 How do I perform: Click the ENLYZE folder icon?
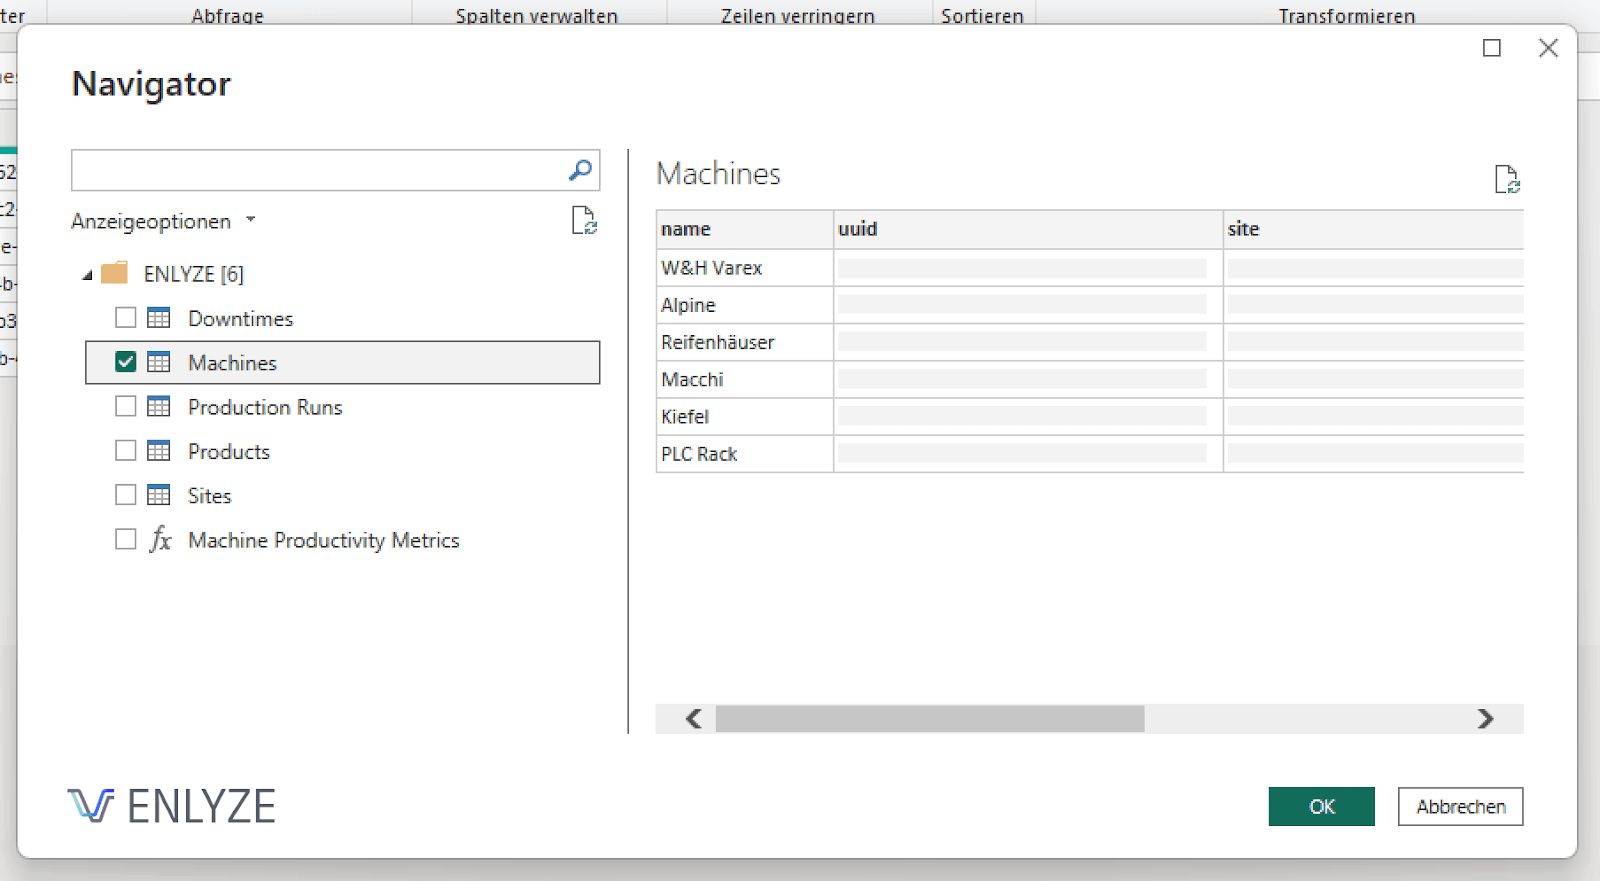coord(115,273)
